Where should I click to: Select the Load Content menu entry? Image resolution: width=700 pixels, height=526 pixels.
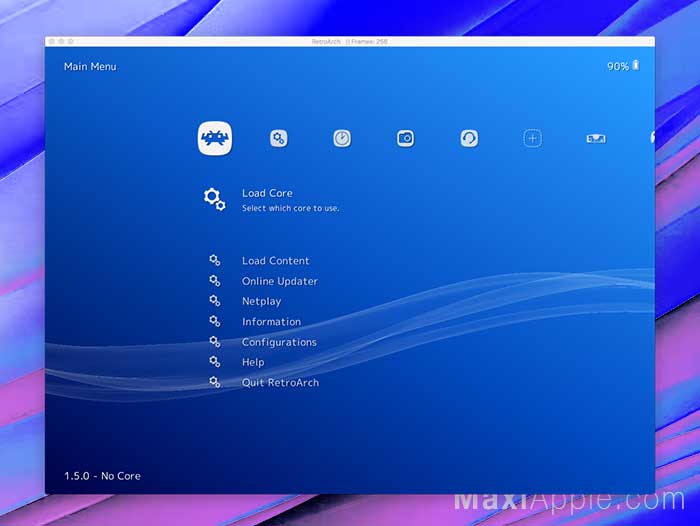click(275, 261)
